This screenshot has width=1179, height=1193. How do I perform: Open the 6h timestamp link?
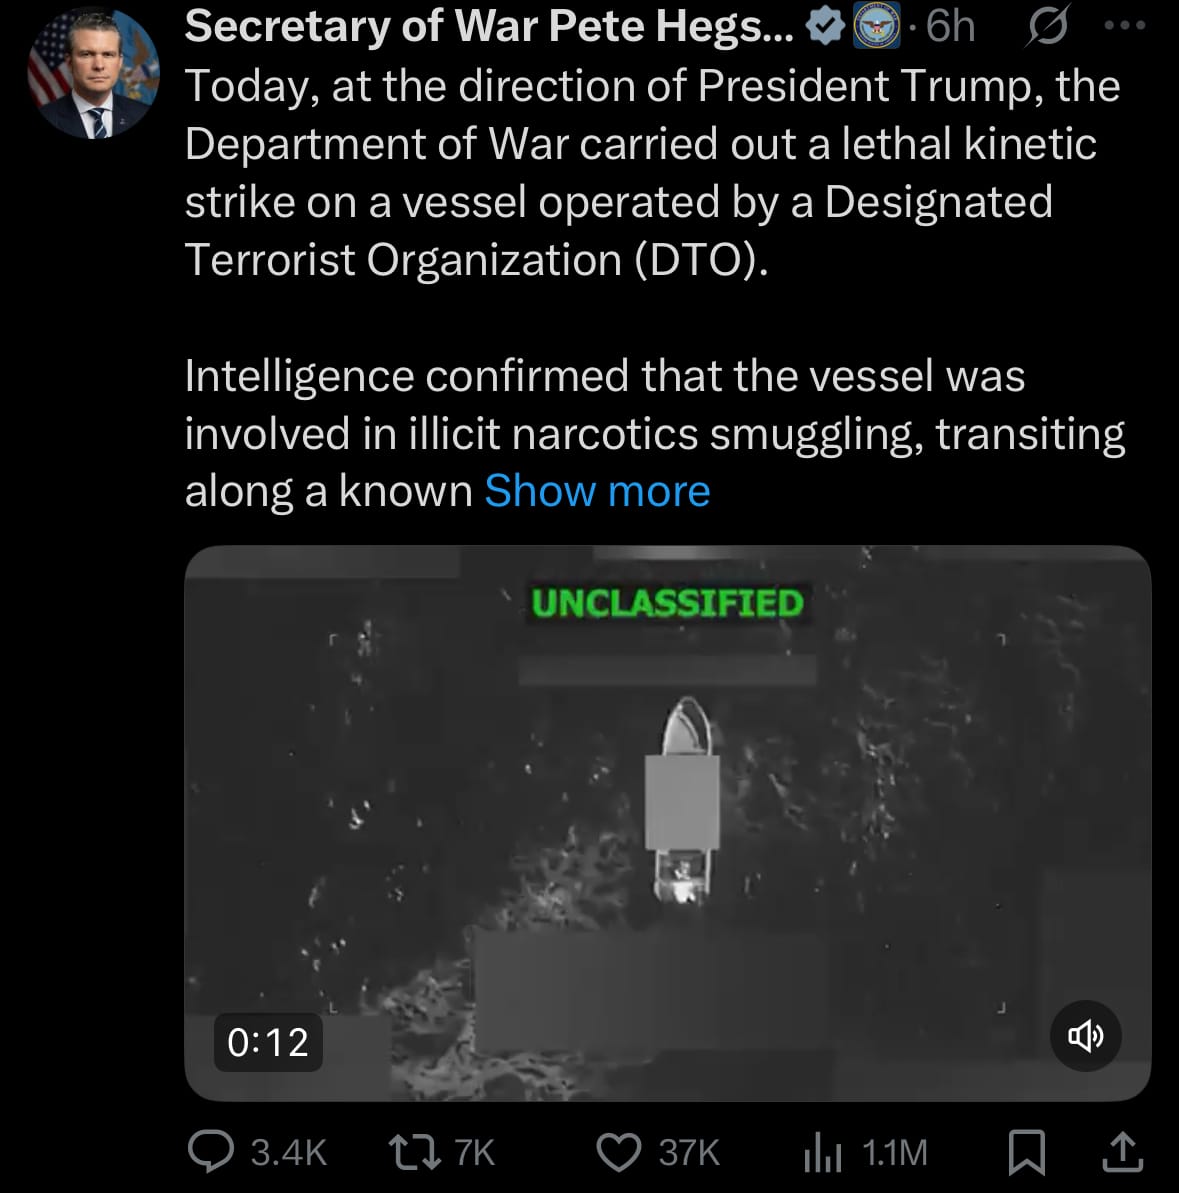pos(949,27)
